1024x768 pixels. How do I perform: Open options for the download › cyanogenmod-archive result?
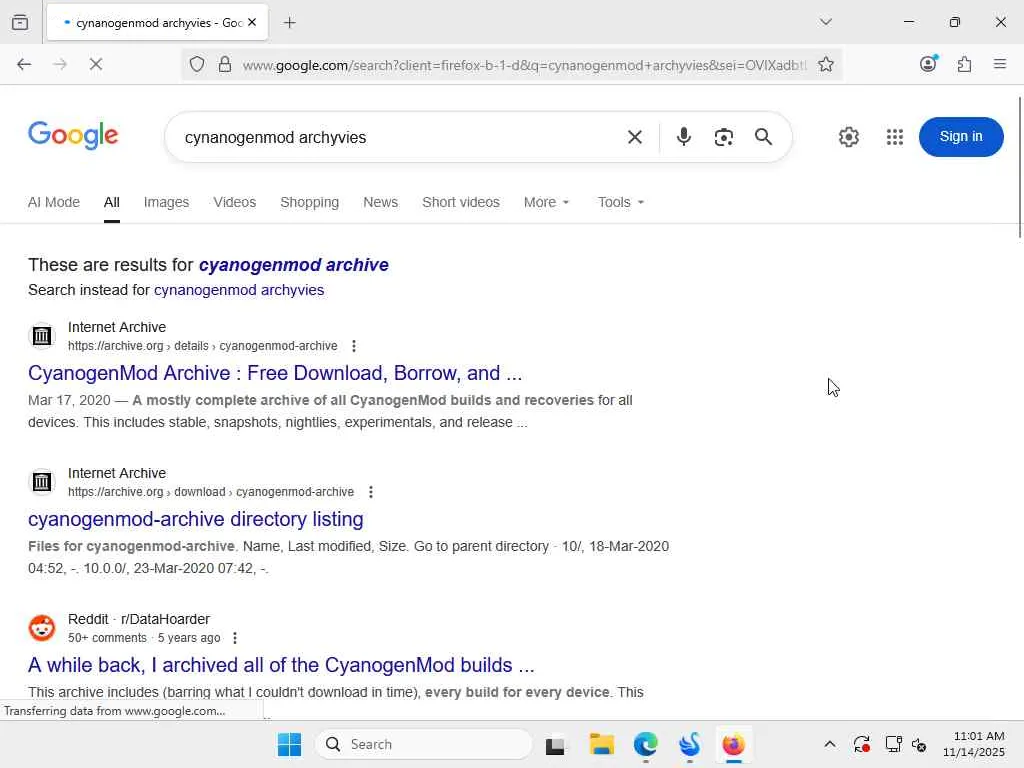[371, 492]
